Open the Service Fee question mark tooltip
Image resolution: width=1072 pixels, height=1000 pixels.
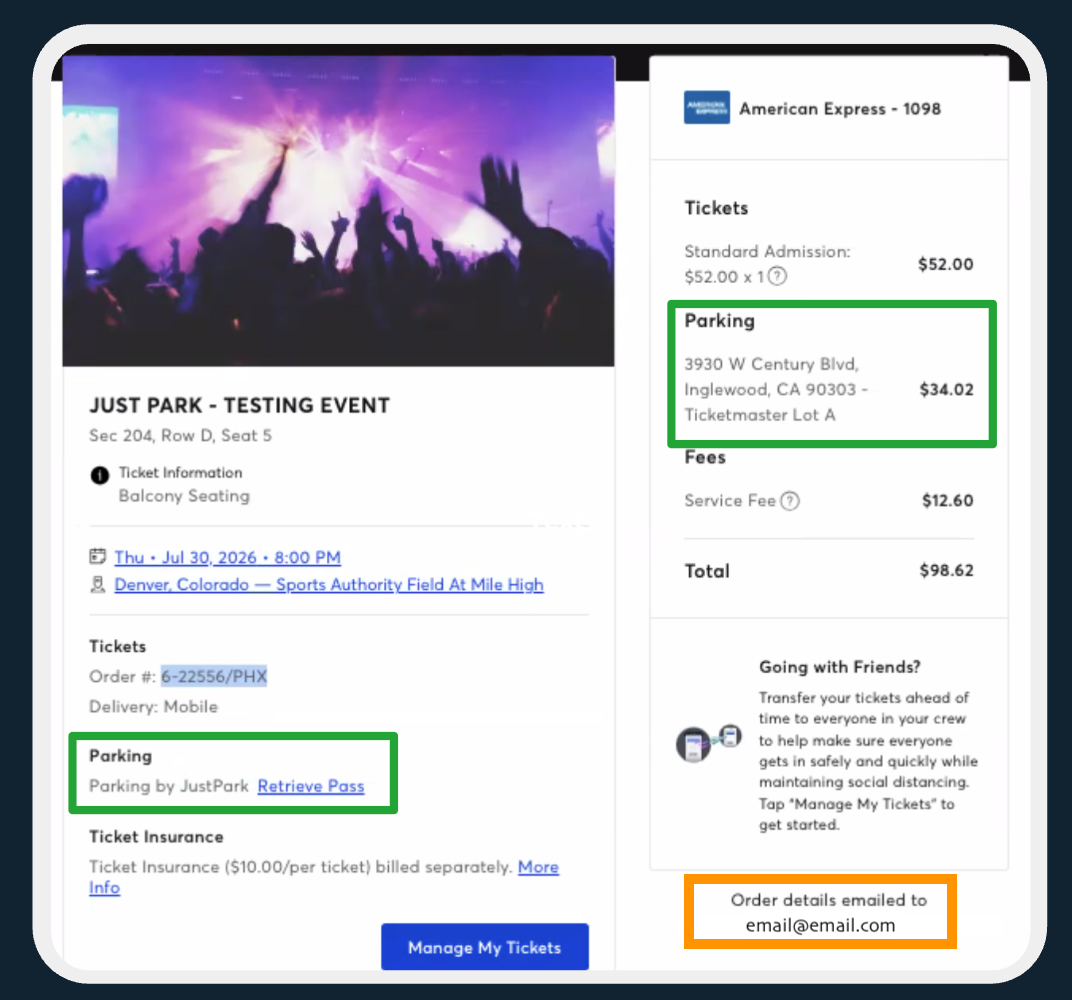click(x=790, y=501)
